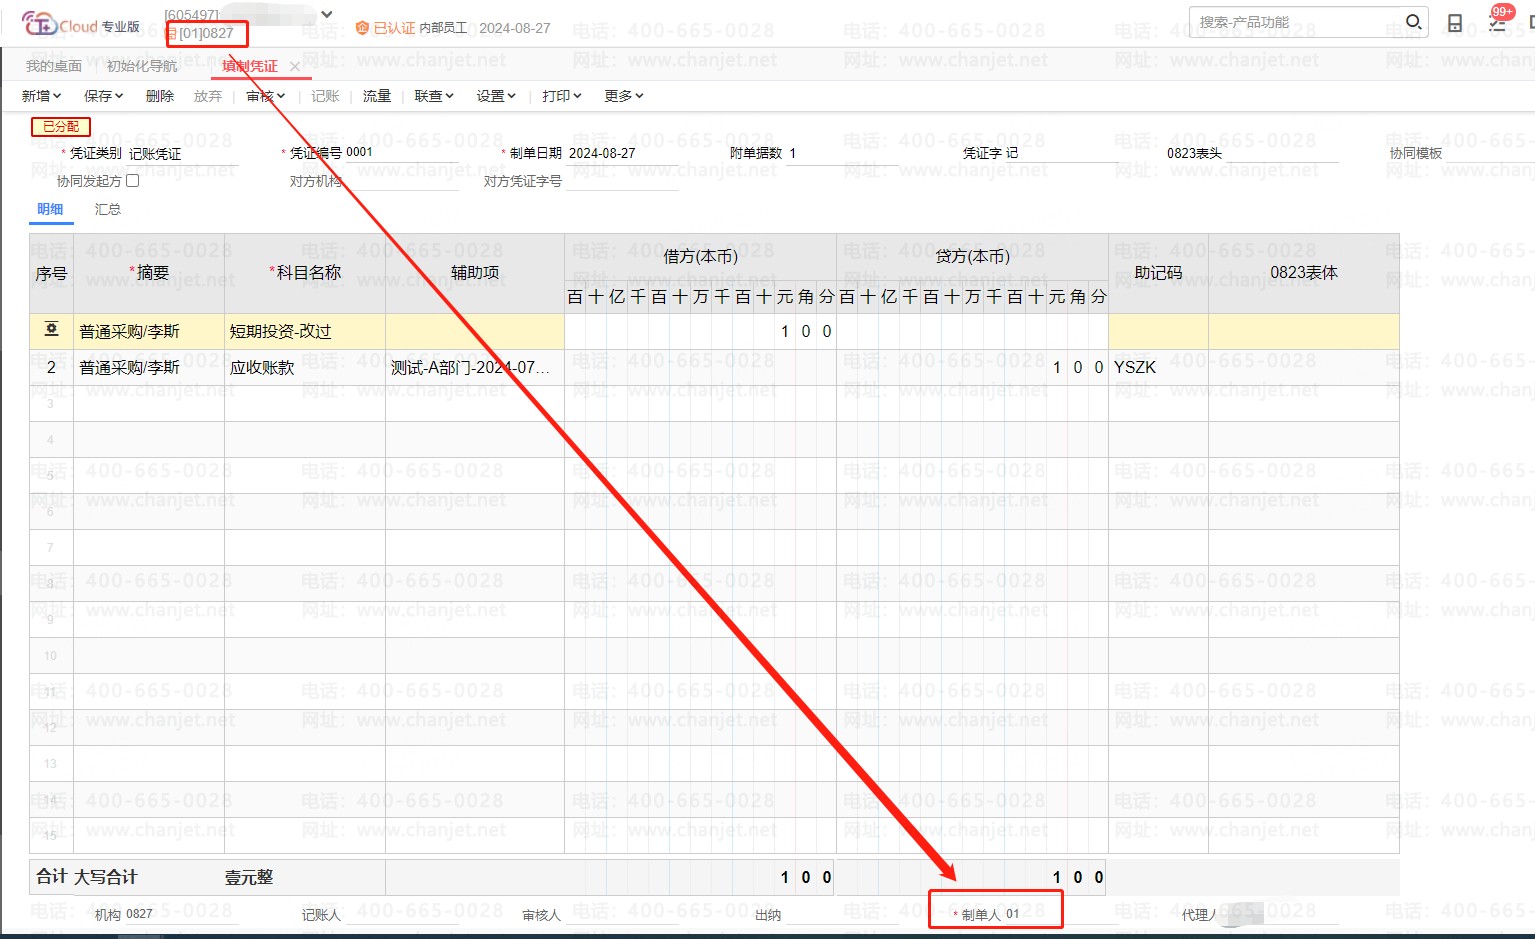Click the 科目名称 column header
Screen dimensions: 1535x939
click(305, 272)
